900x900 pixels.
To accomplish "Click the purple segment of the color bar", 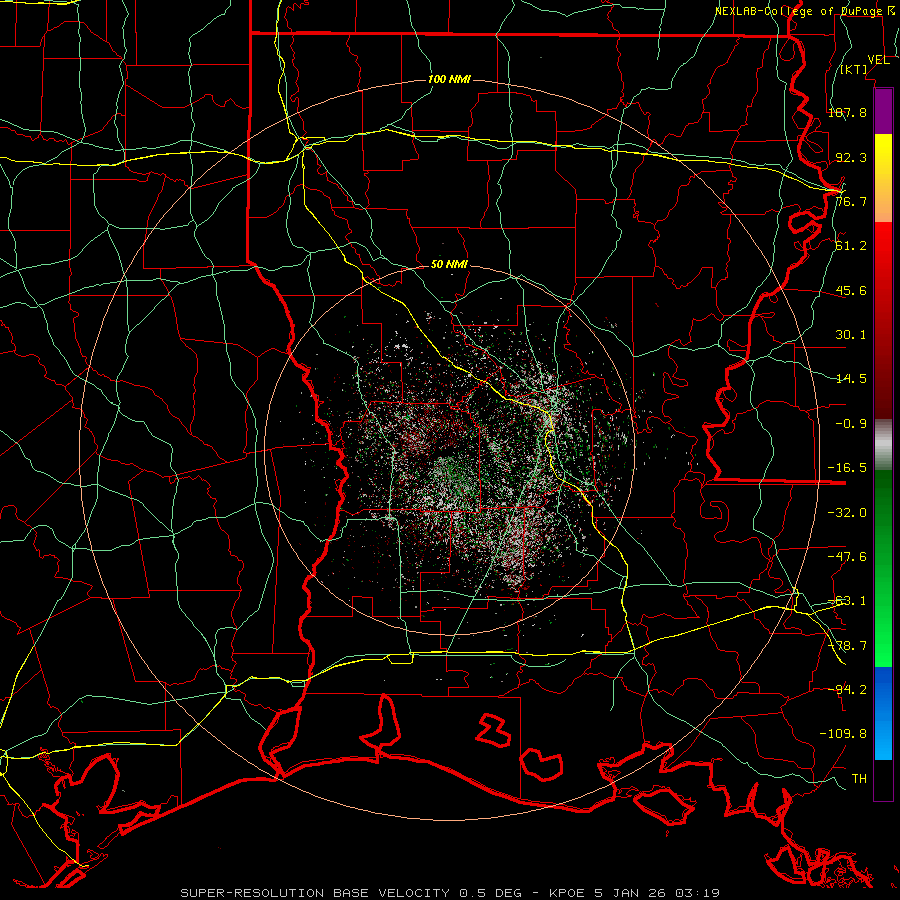I will click(x=883, y=112).
